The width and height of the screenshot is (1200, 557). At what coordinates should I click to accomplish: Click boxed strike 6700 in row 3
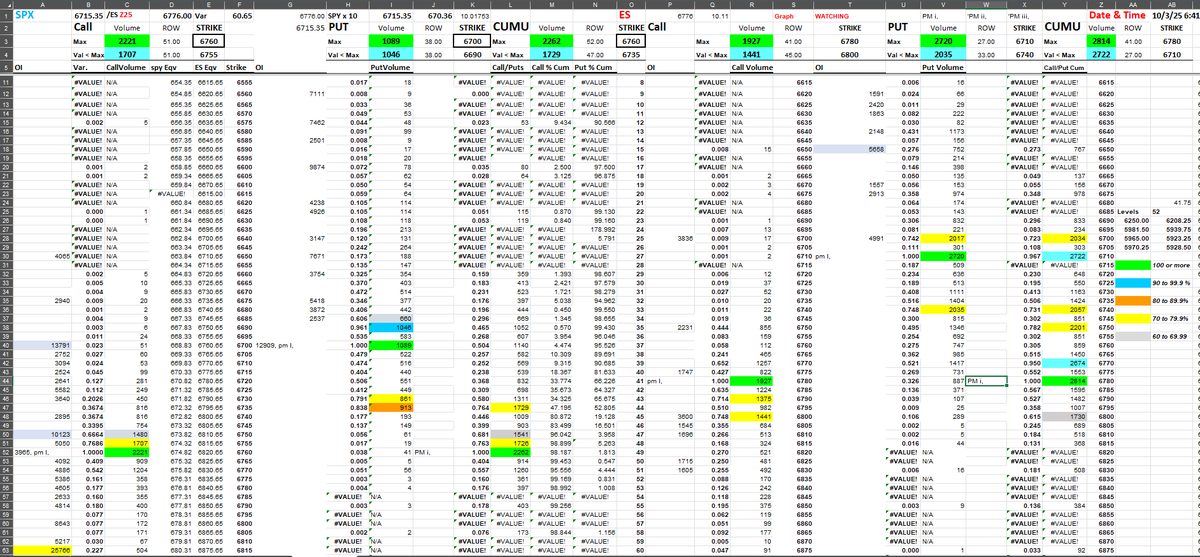pyautogui.click(x=474, y=42)
